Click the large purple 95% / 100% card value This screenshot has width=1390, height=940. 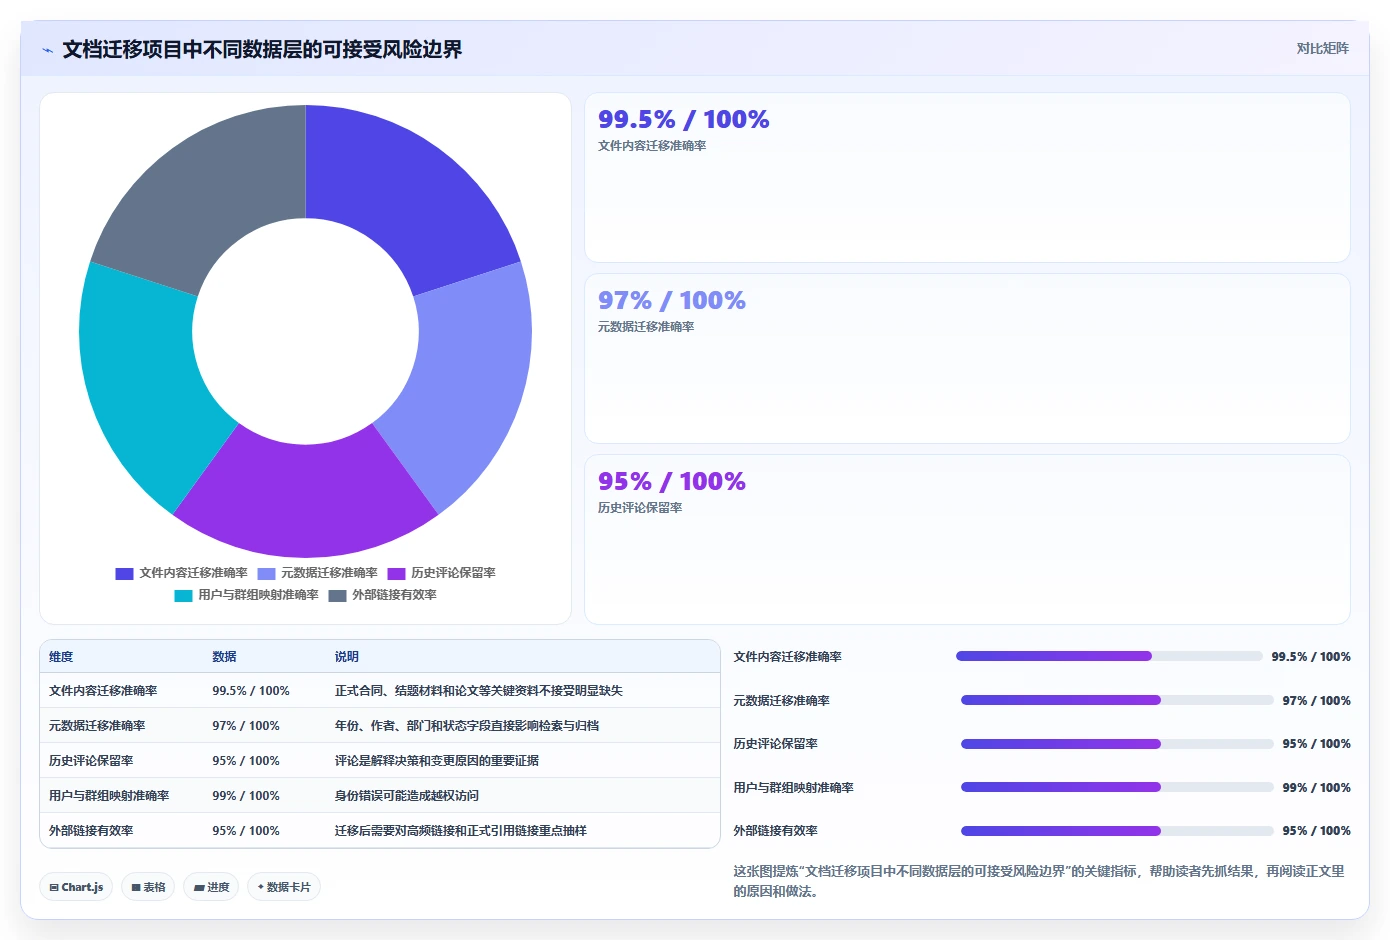pyautogui.click(x=672, y=482)
